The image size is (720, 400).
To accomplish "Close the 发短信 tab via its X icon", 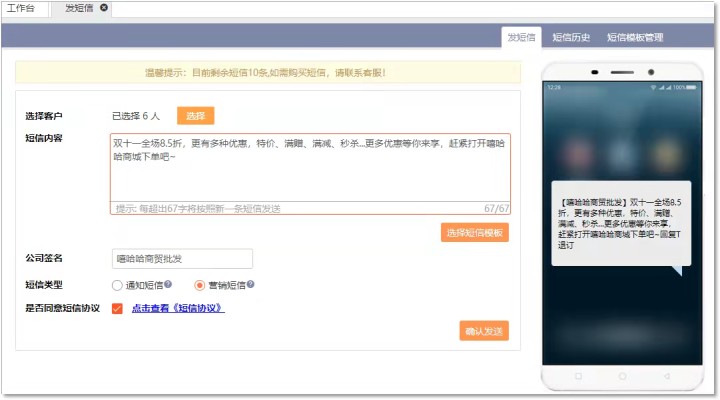I will (104, 8).
